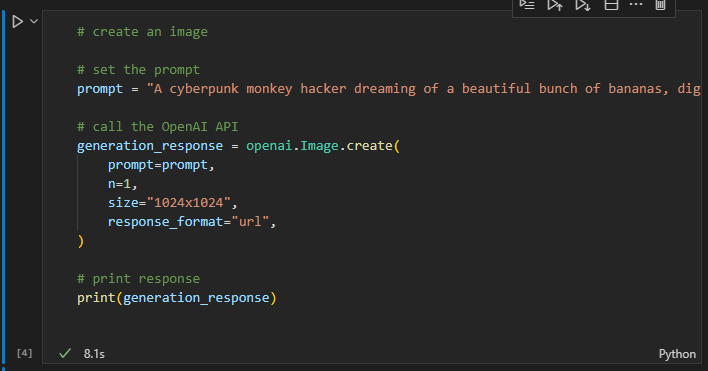The image size is (708, 371).
Task: Run the cell by line using the toolbar icon
Action: (x=527, y=5)
